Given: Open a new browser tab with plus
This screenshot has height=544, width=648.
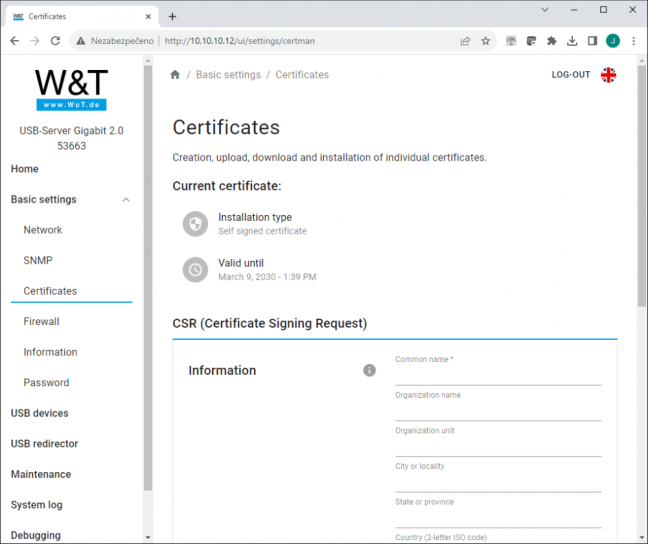Looking at the screenshot, I should pos(172,17).
